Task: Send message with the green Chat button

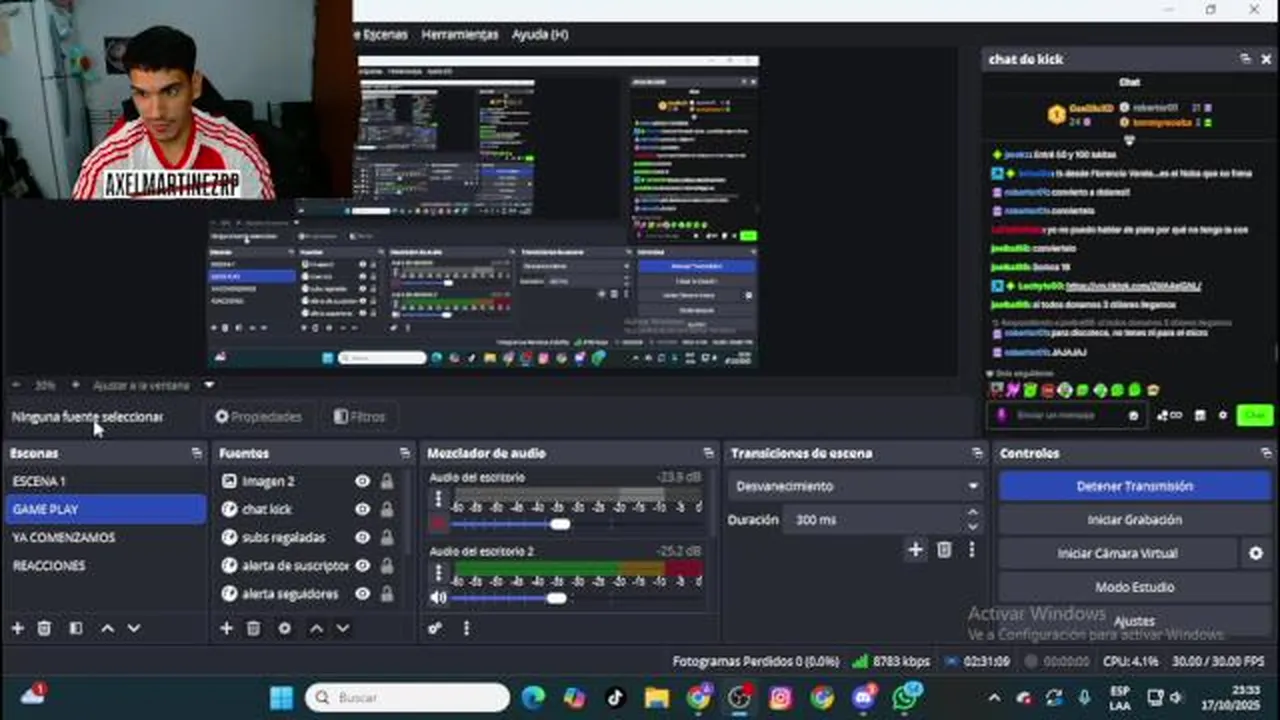Action: (1255, 415)
